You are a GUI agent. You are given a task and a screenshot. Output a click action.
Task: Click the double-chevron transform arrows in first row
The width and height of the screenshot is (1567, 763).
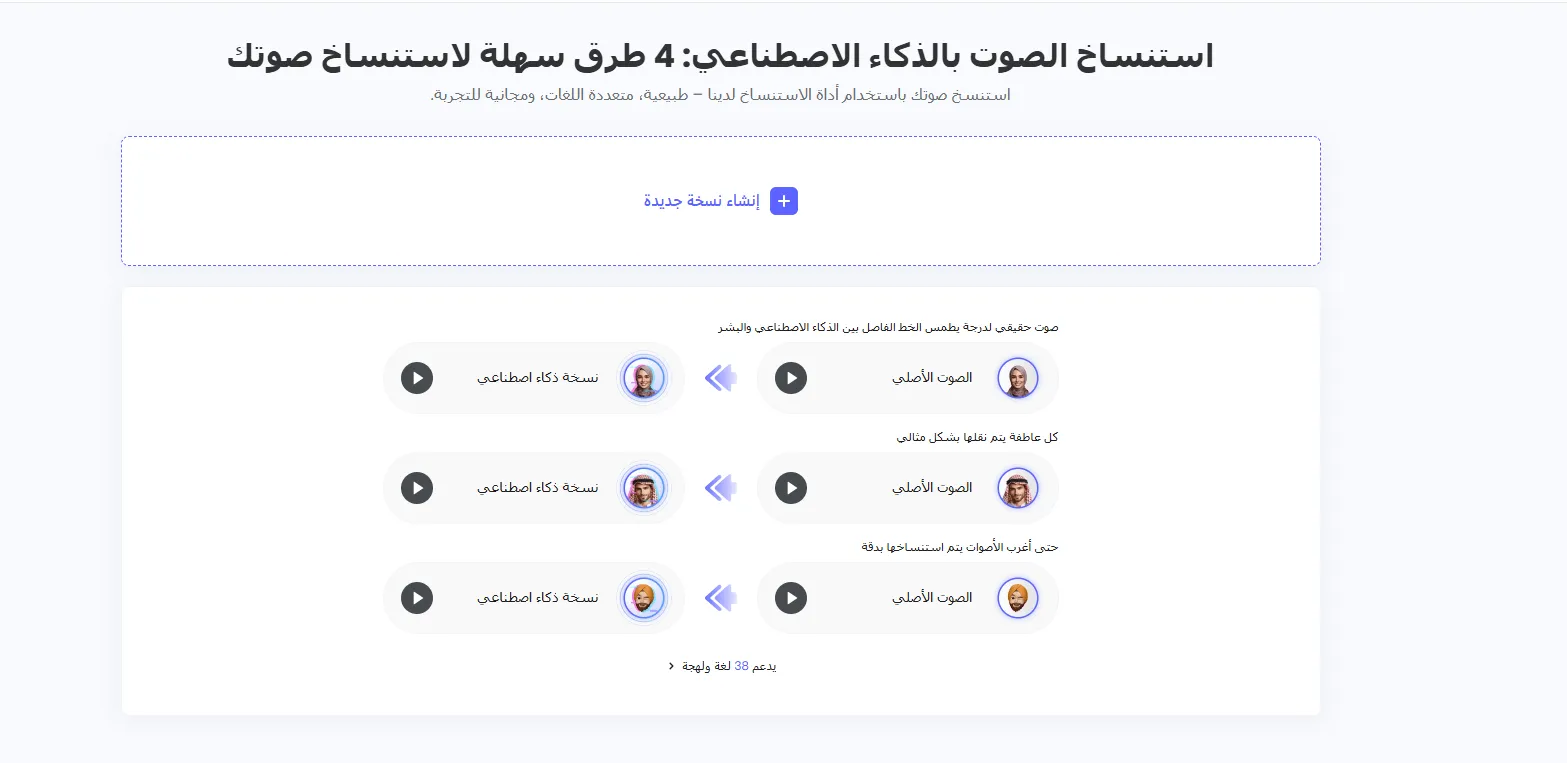[x=719, y=378]
